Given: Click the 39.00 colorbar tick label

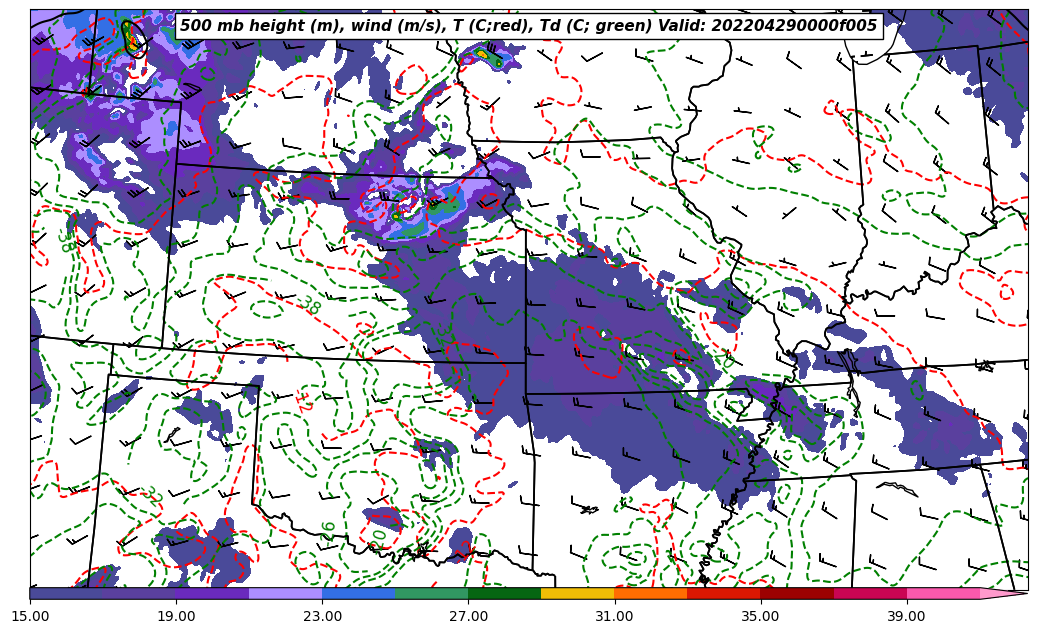Looking at the screenshot, I should tap(906, 616).
